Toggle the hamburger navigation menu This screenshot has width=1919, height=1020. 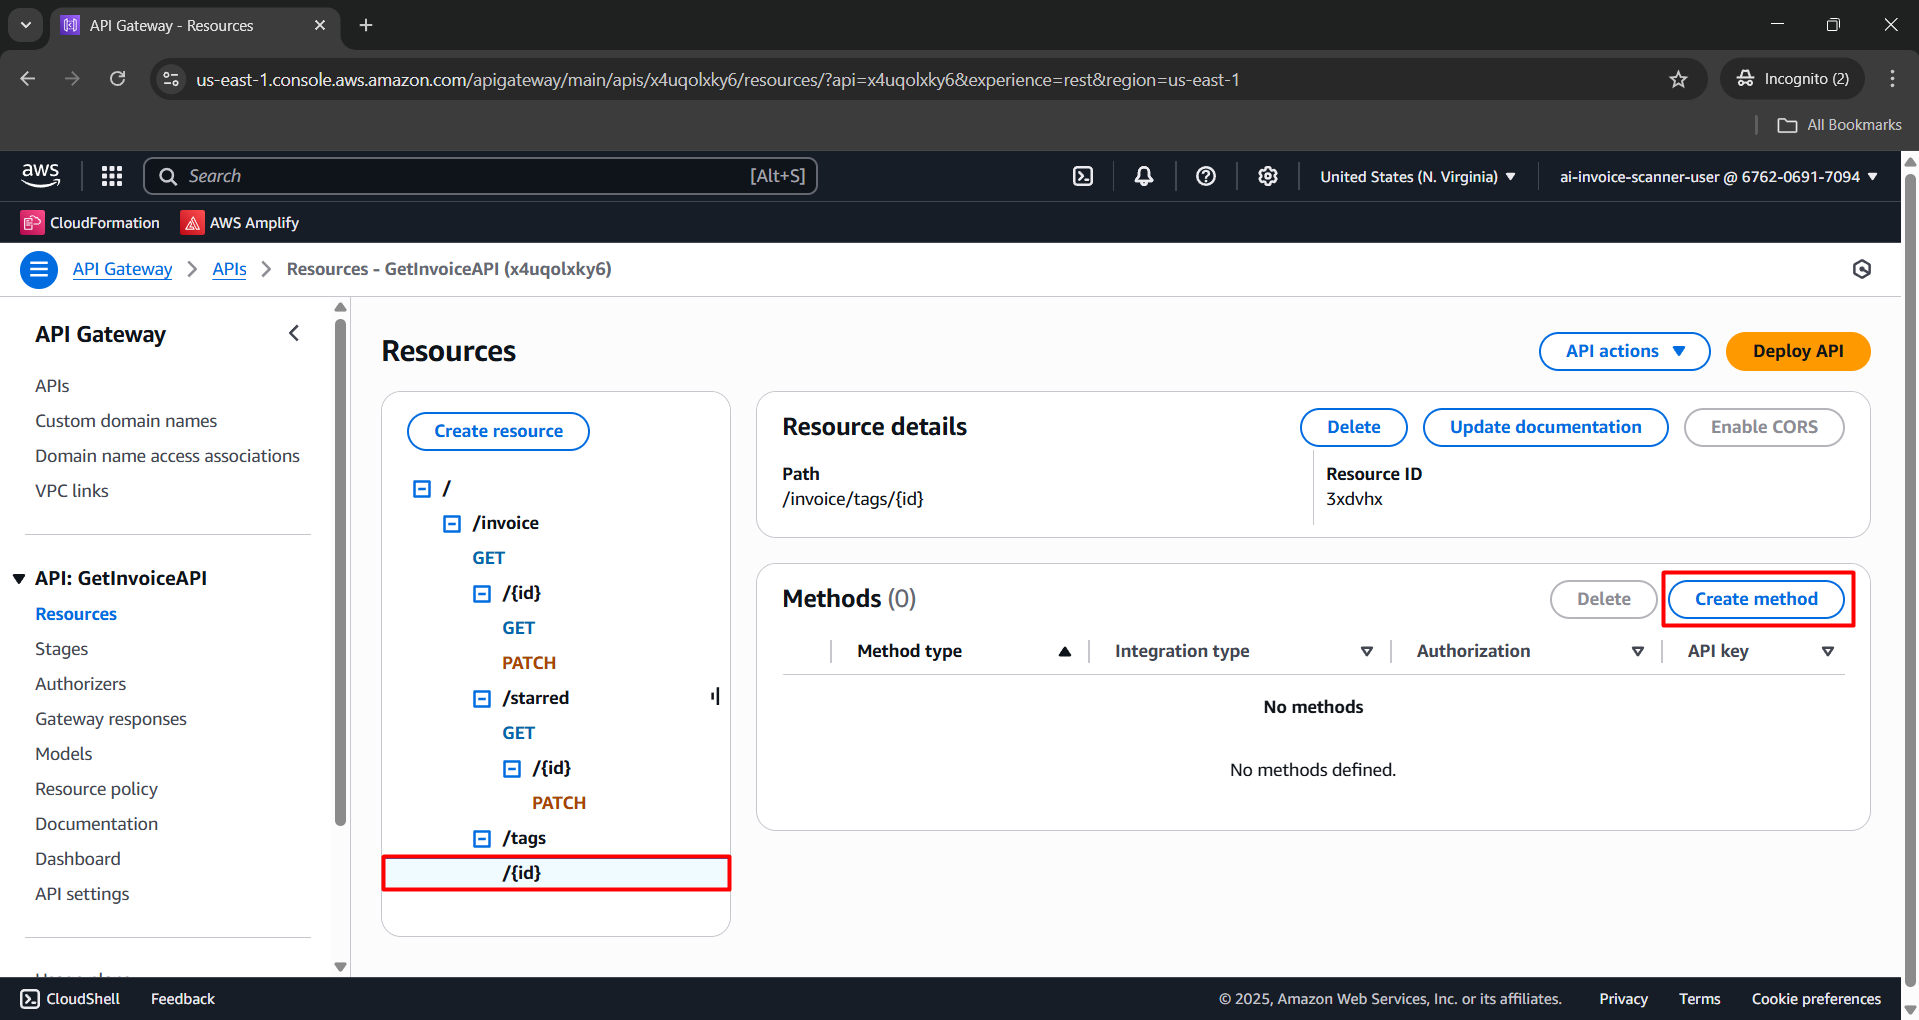pyautogui.click(x=39, y=269)
